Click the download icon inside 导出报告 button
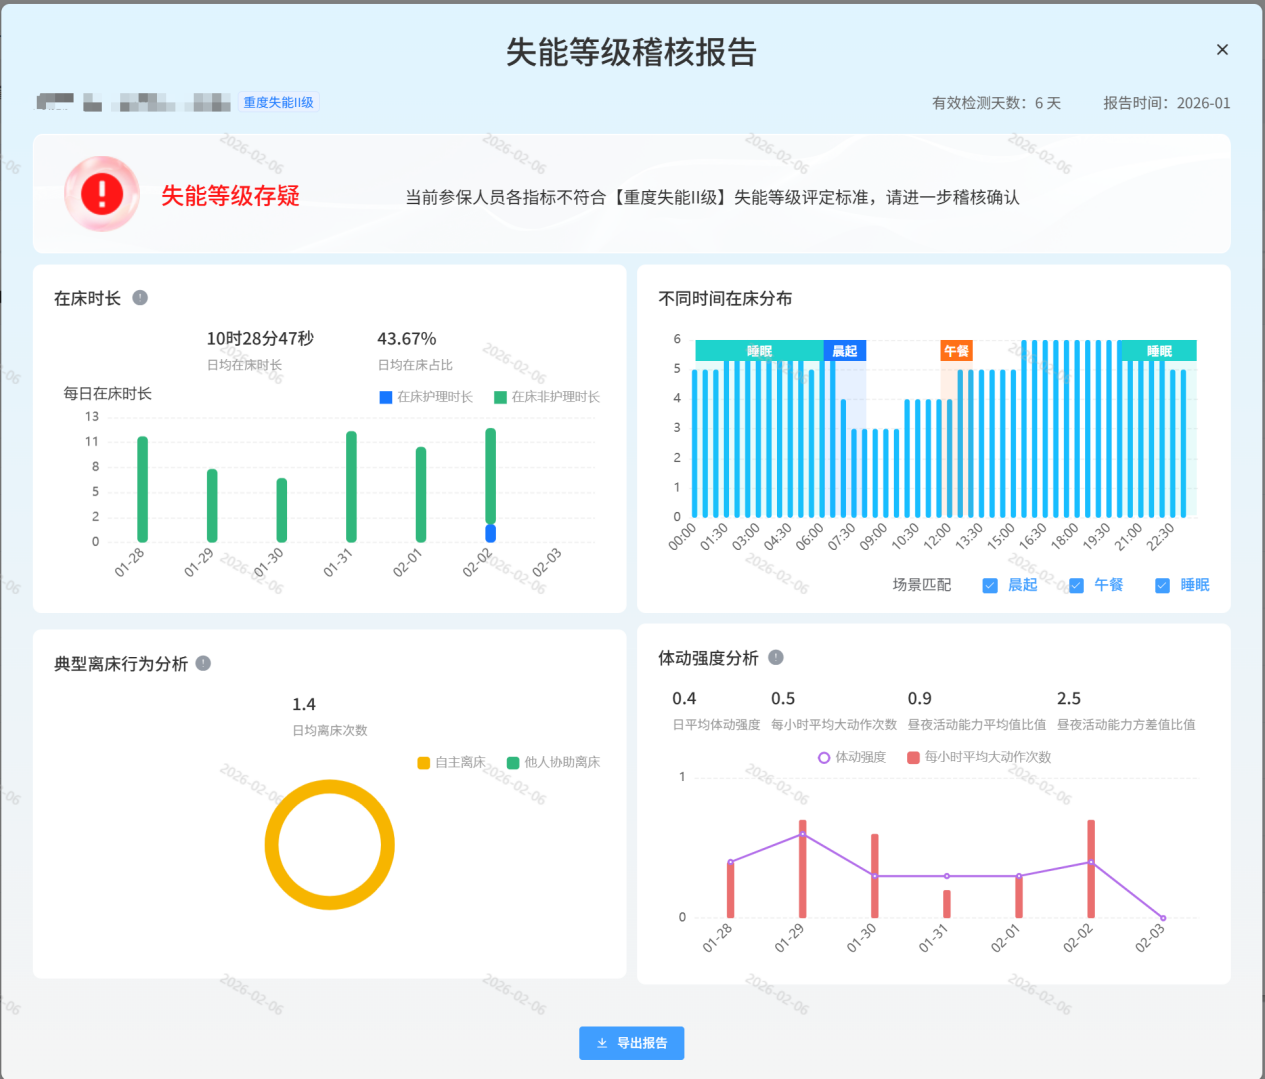Viewport: 1265px width, 1079px height. click(x=603, y=1042)
